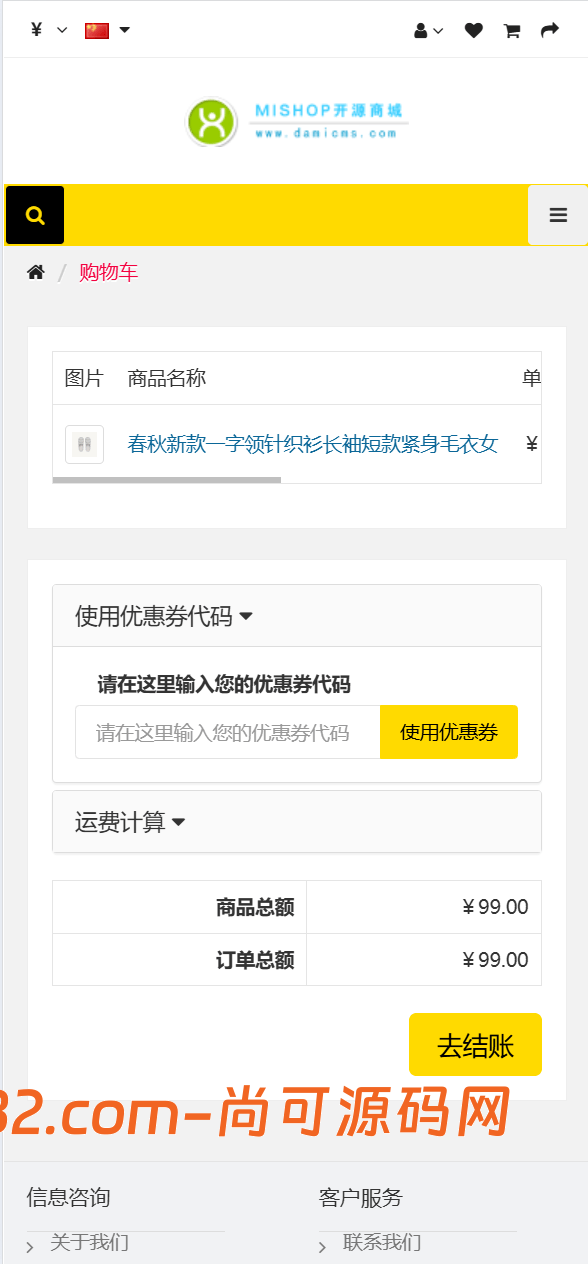Click the 使用优惠券 apply coupon button
This screenshot has height=1264, width=588.
(x=448, y=732)
